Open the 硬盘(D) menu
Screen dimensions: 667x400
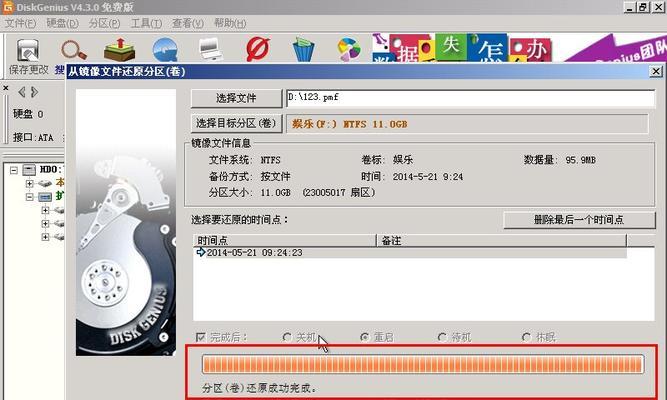(63, 23)
